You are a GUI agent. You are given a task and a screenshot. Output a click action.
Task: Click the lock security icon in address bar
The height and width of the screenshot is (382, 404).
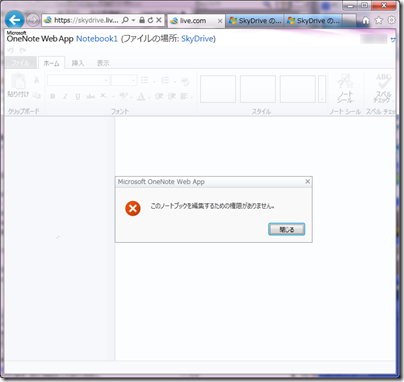pyautogui.click(x=142, y=20)
